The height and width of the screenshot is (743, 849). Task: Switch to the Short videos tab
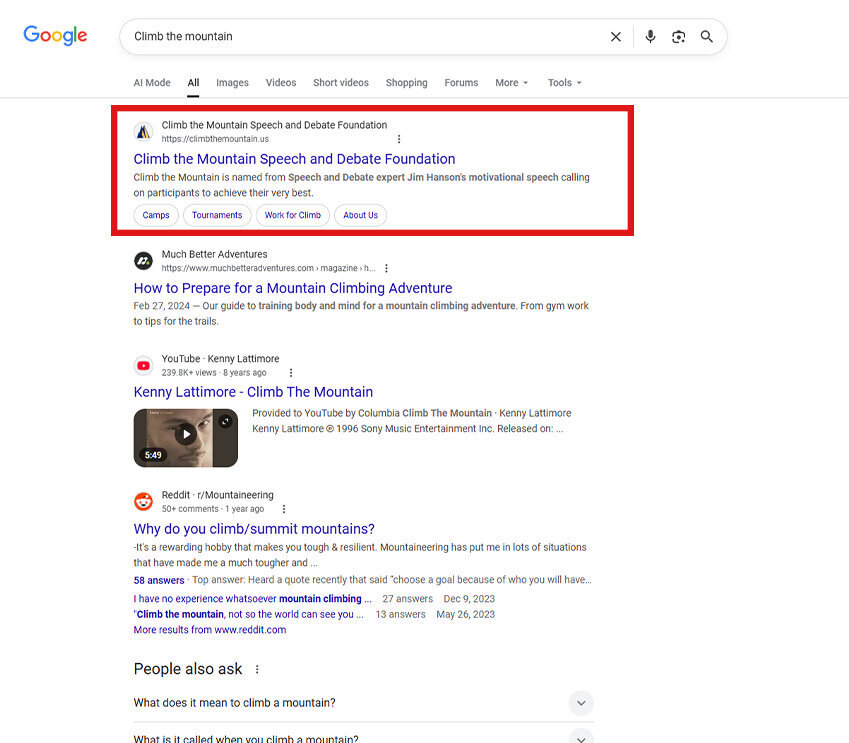(x=340, y=83)
